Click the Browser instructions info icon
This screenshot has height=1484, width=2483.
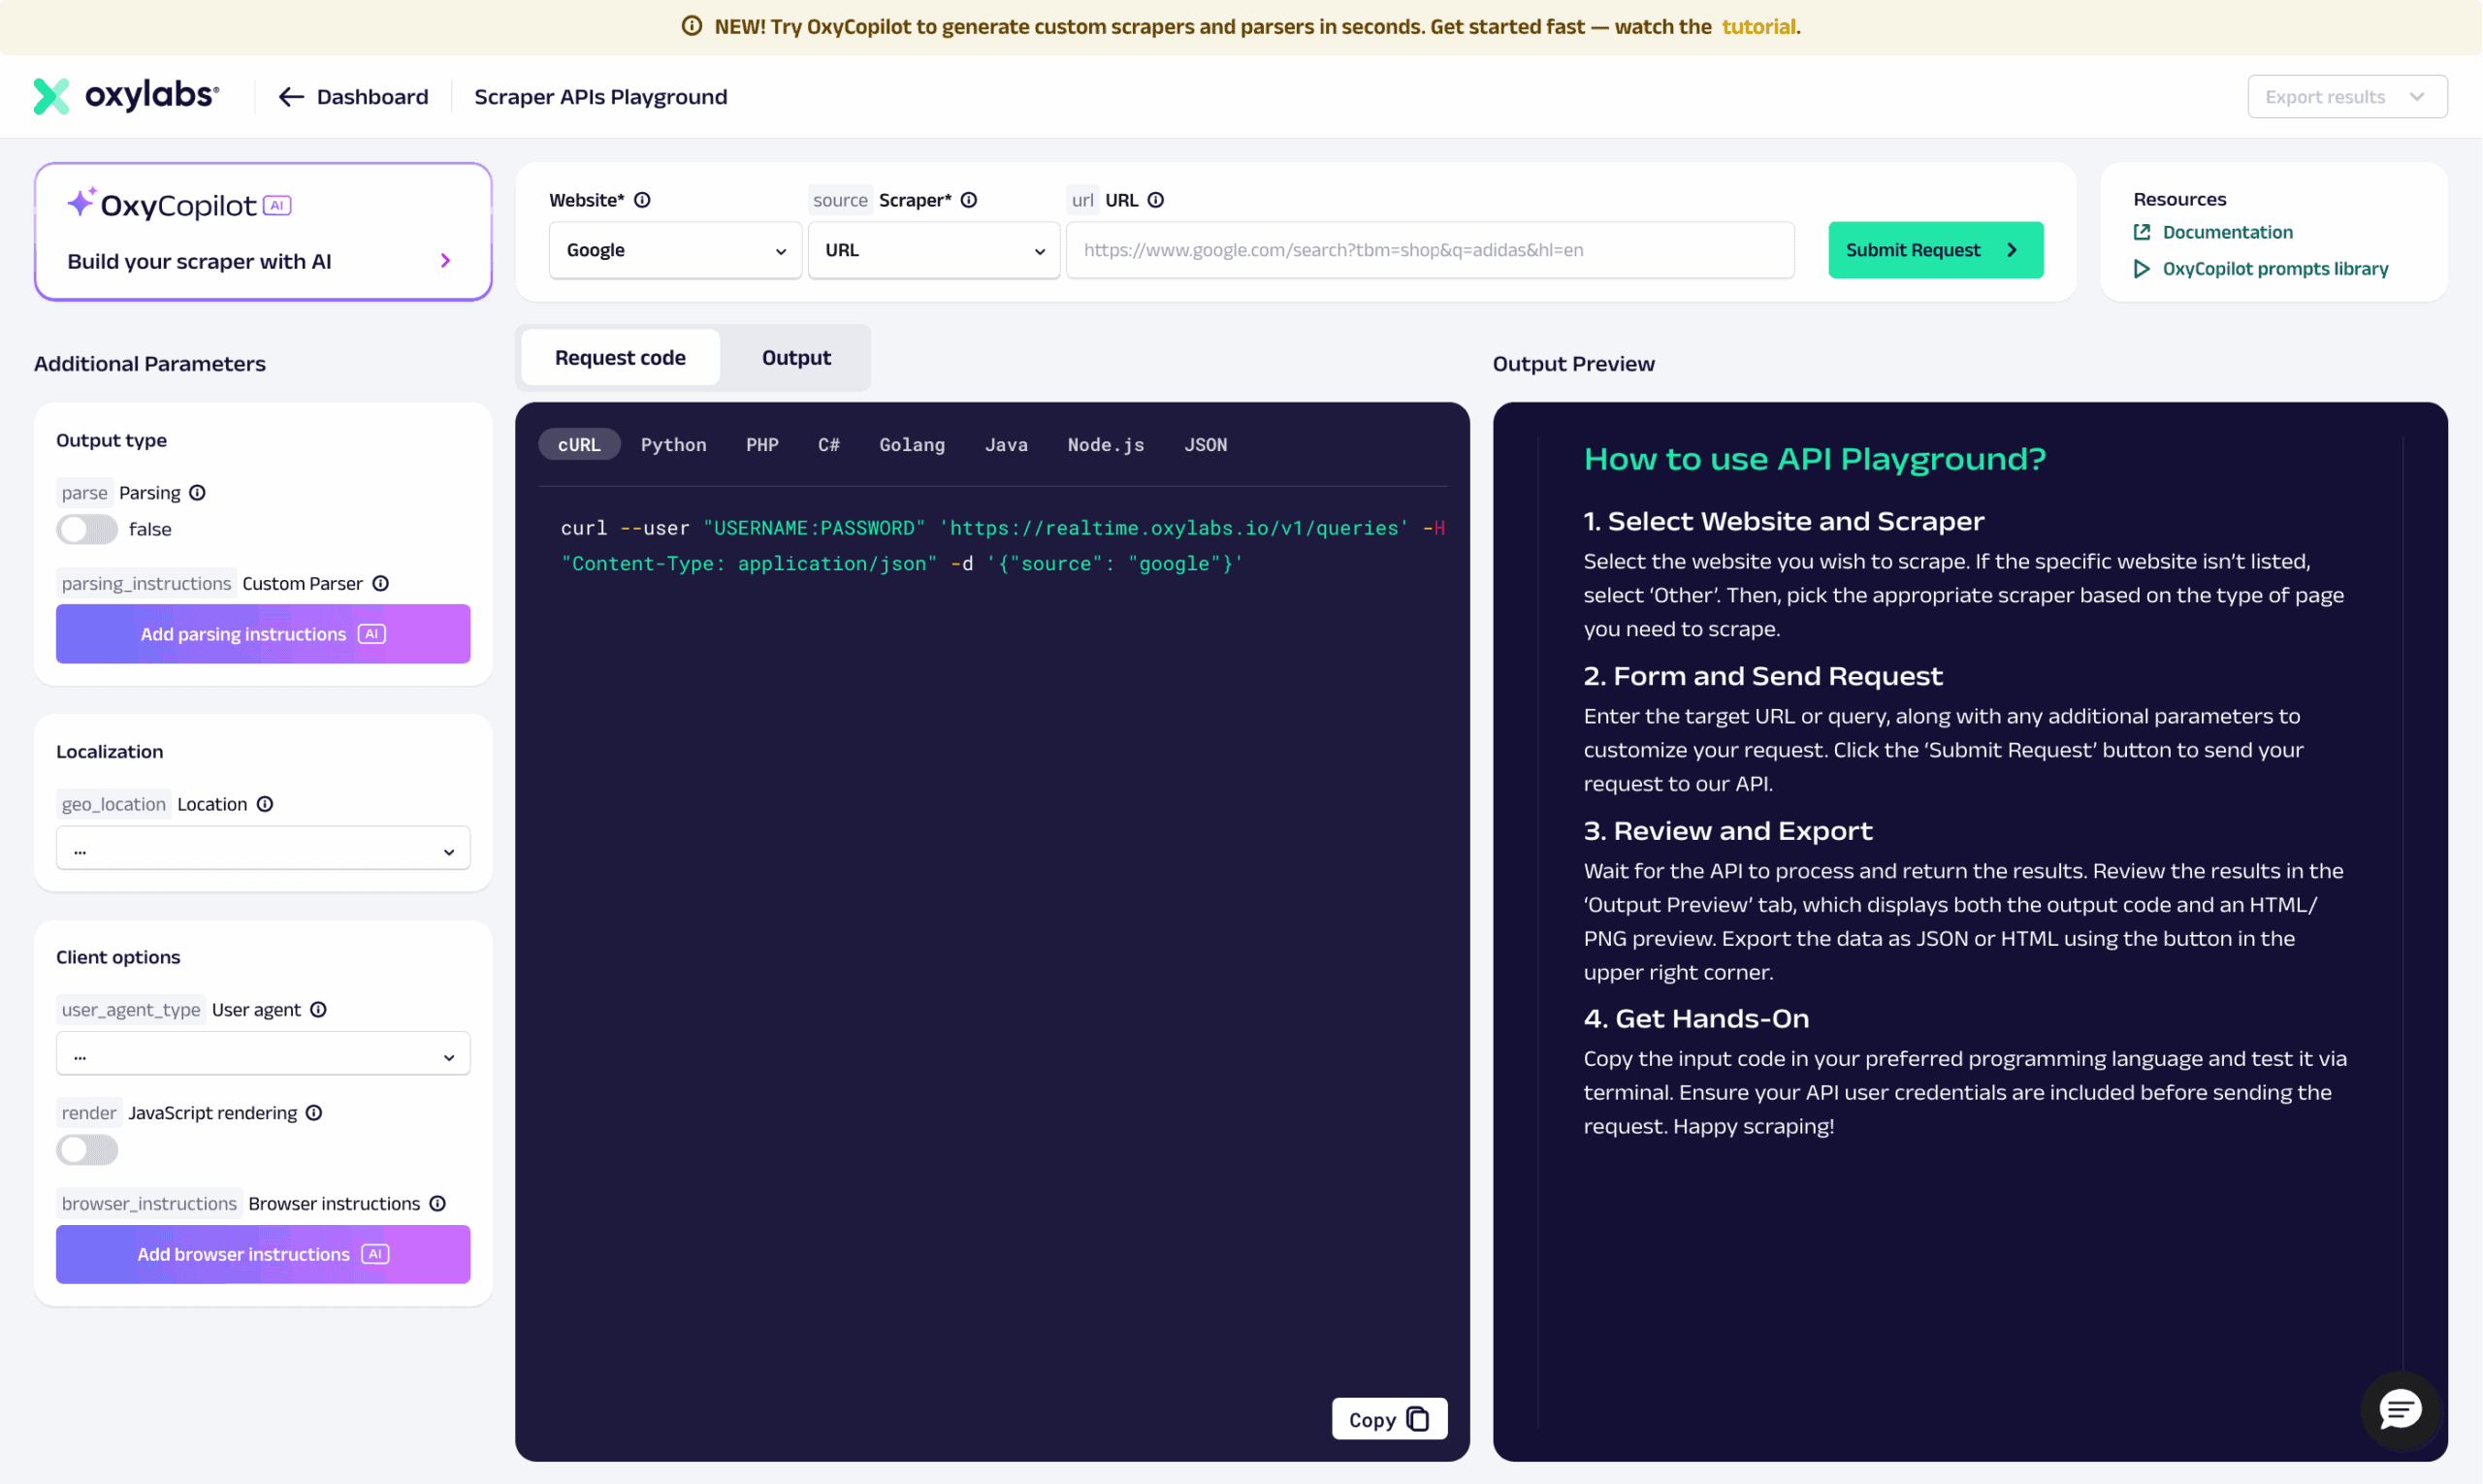pos(438,1204)
